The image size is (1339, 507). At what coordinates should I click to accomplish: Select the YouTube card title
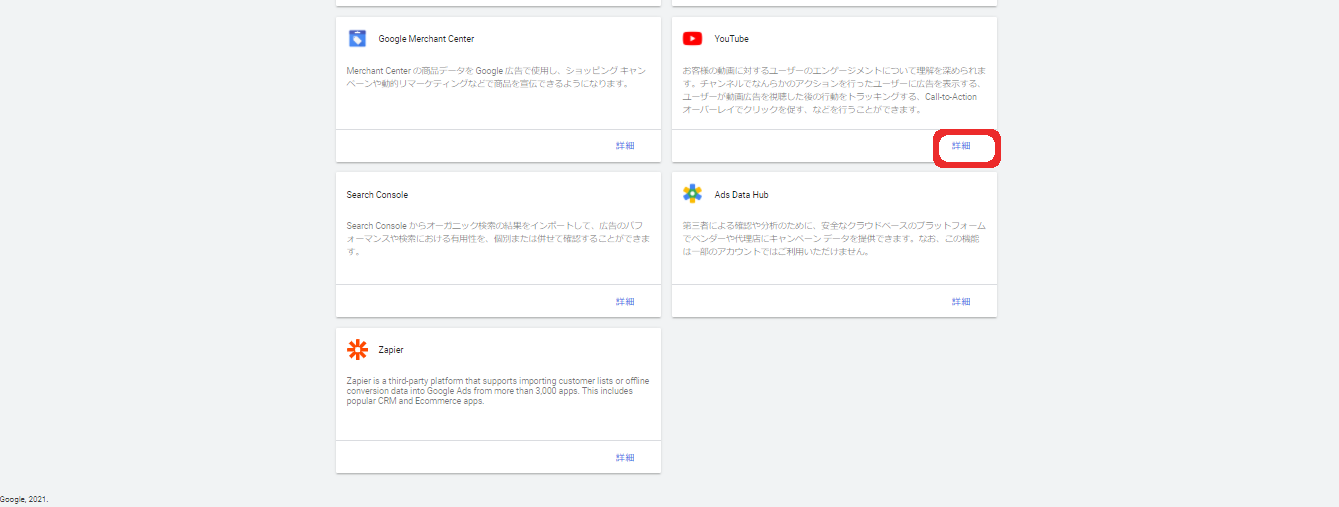[x=731, y=39]
